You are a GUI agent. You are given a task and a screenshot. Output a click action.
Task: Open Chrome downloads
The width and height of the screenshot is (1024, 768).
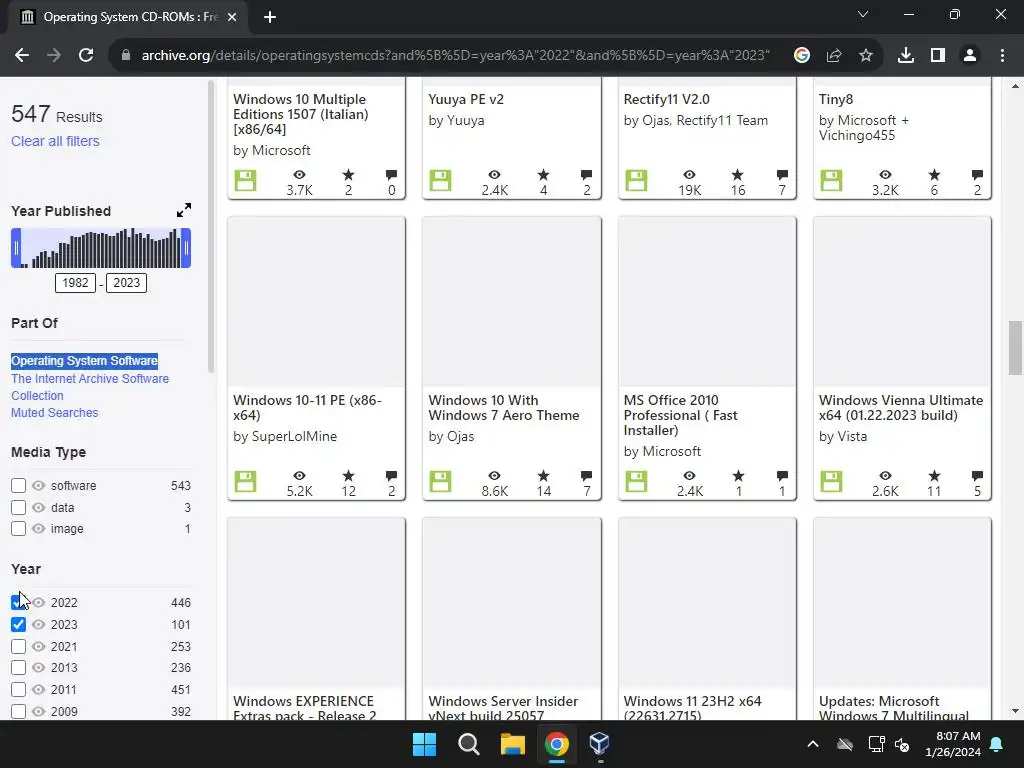pos(906,56)
